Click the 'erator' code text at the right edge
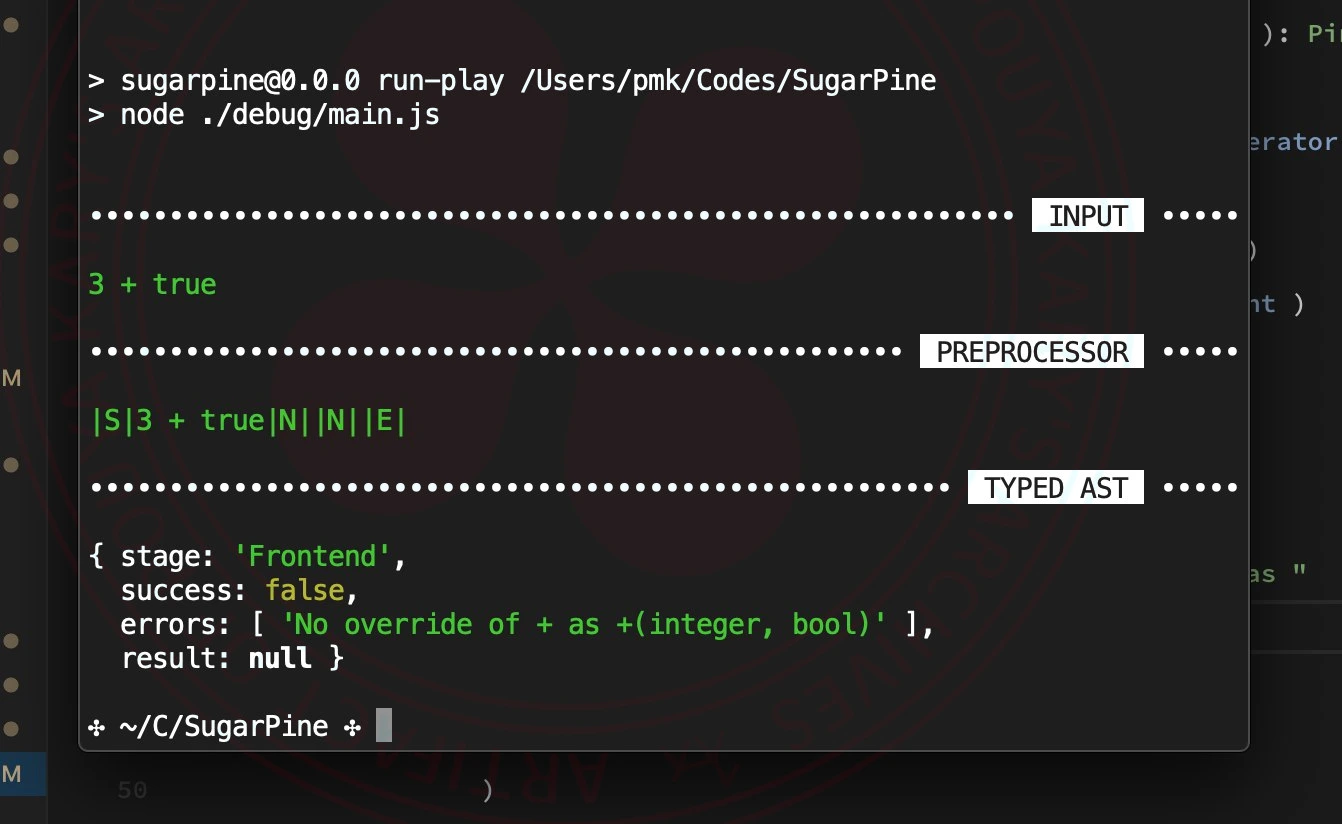The height and width of the screenshot is (824, 1342). pyautogui.click(x=1298, y=142)
